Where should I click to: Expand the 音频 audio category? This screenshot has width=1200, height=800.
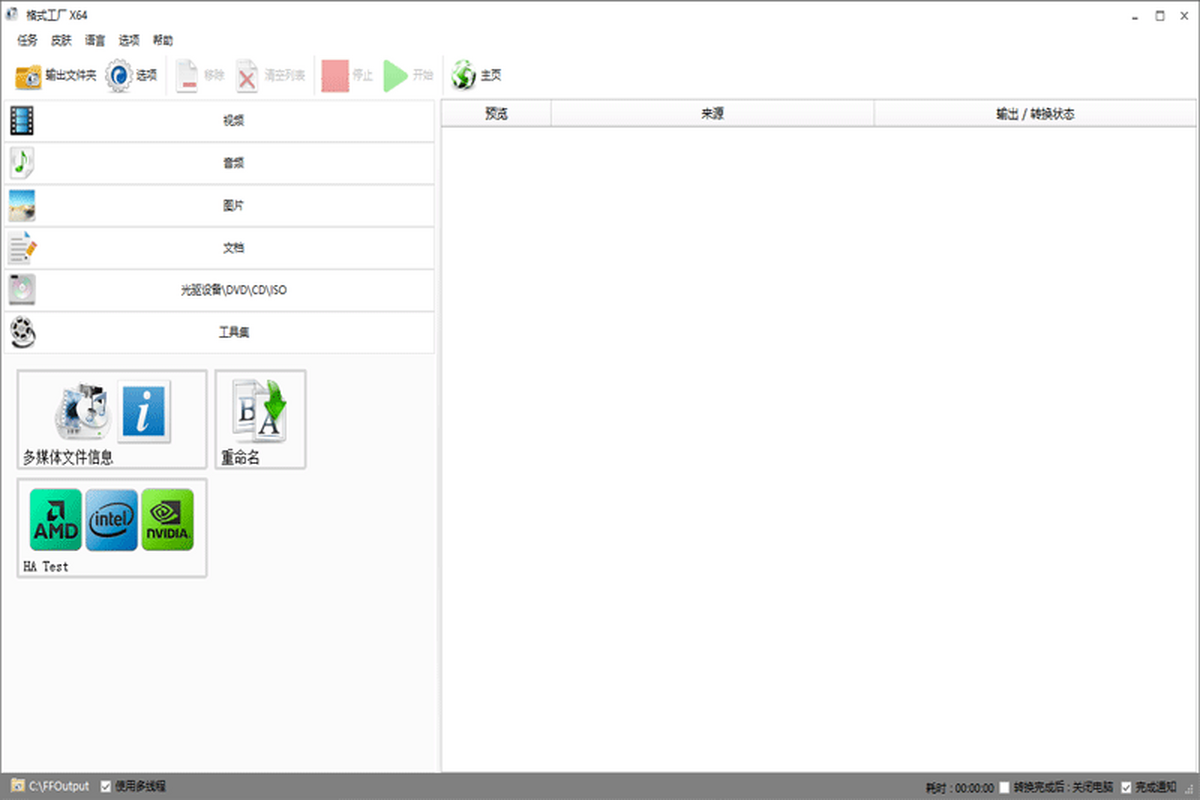click(x=219, y=163)
